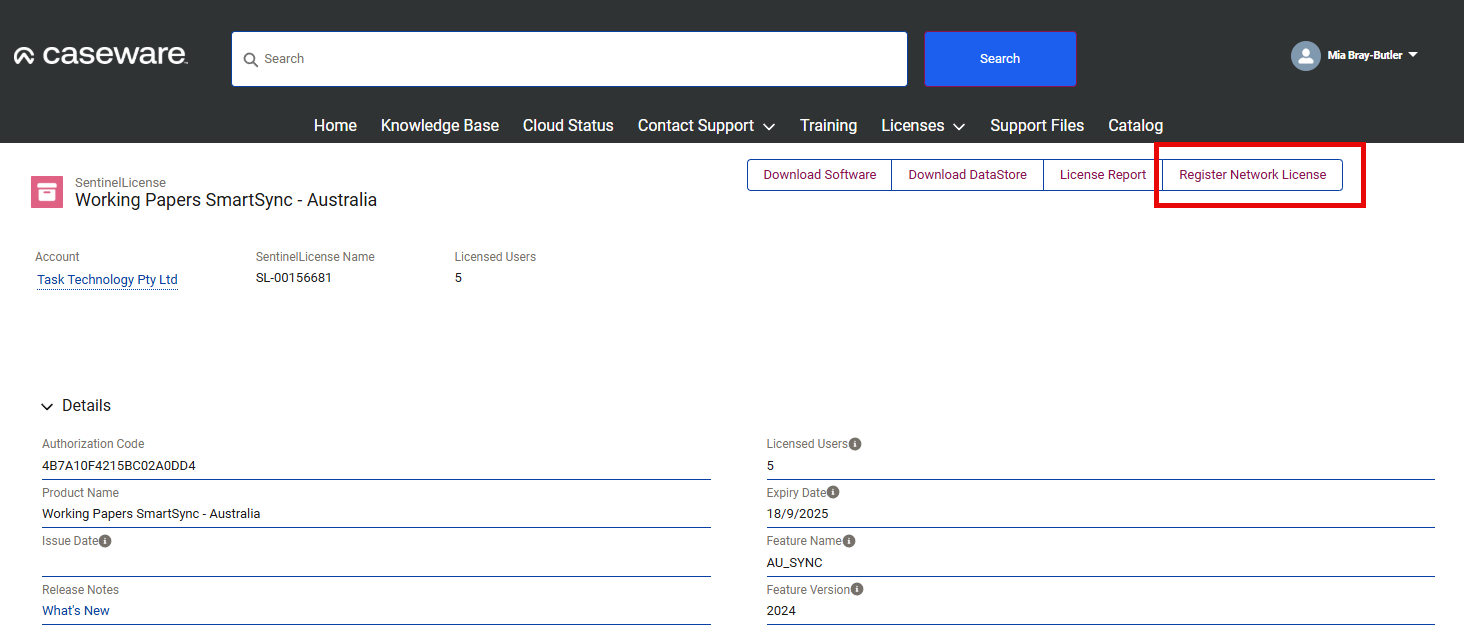Click the AU_SYNC feature name value
The height and width of the screenshot is (630, 1464).
pyautogui.click(x=795, y=563)
